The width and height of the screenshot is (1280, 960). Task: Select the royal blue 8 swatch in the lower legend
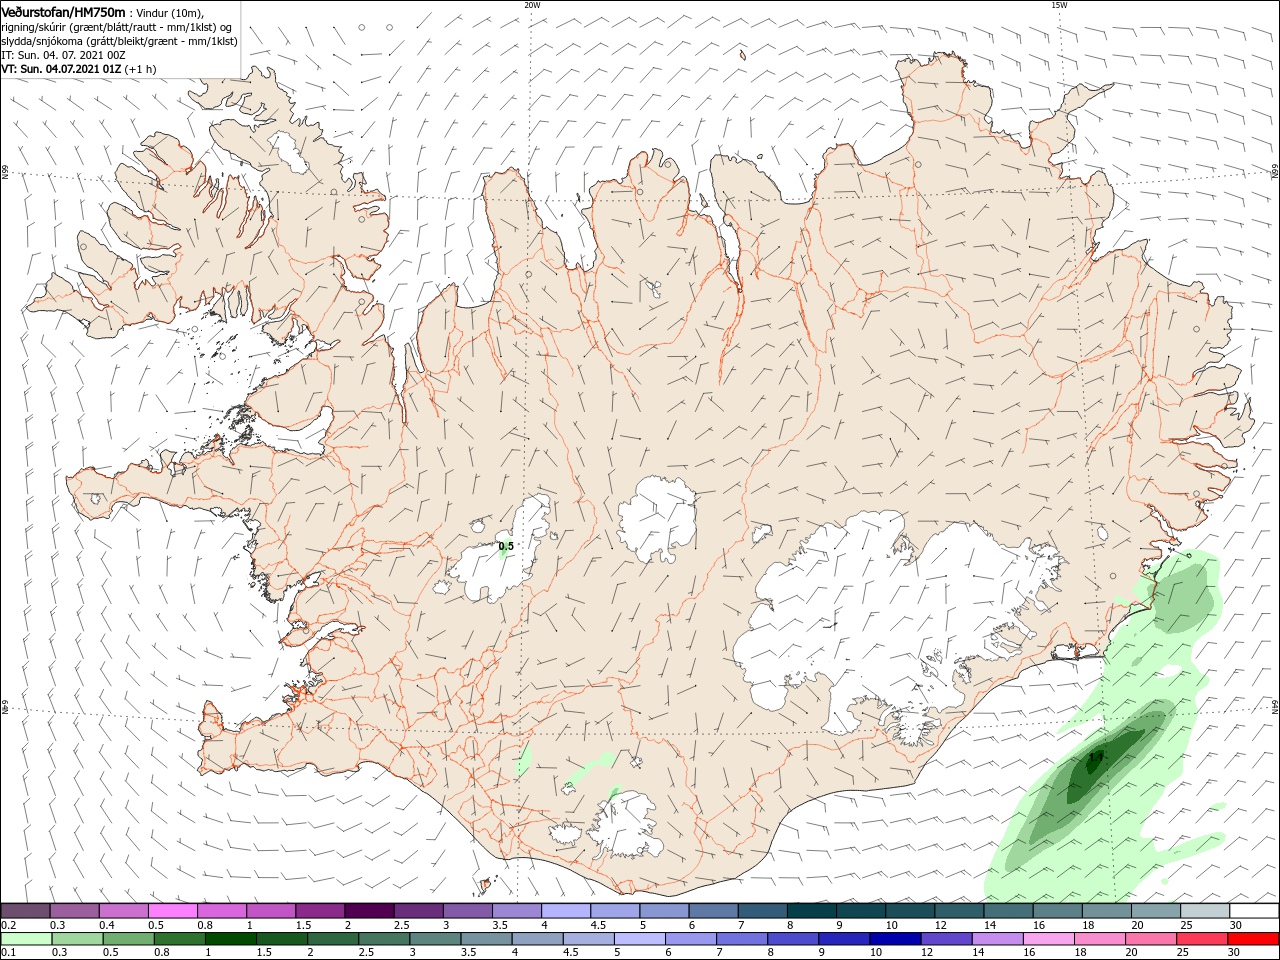(x=794, y=940)
